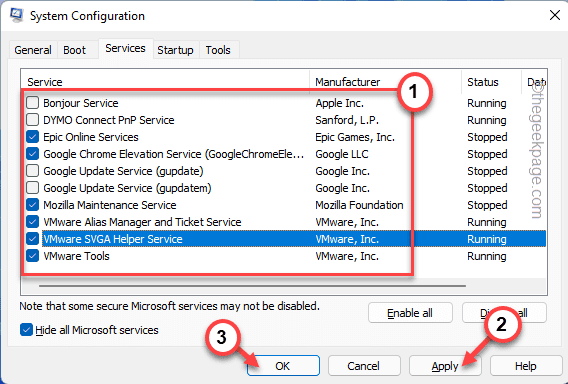The height and width of the screenshot is (384, 568).
Task: Switch to the Boot tab
Action: (x=75, y=50)
